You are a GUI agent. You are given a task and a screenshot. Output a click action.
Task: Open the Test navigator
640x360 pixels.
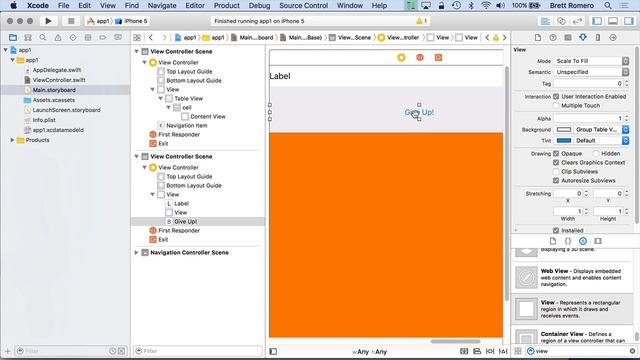click(x=73, y=38)
